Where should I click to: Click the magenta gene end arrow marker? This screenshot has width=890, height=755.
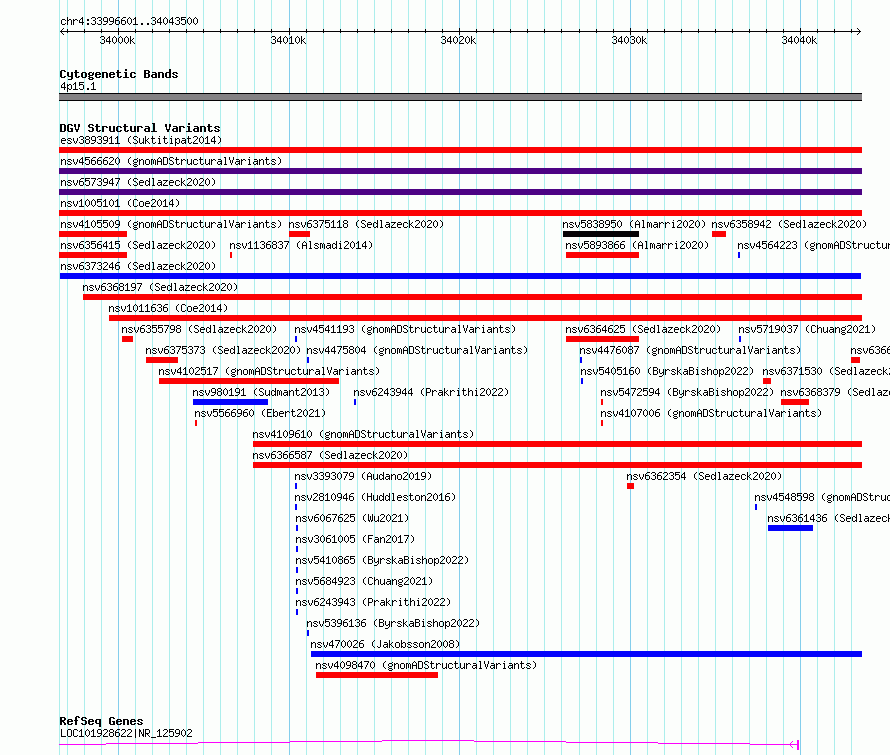[795, 744]
